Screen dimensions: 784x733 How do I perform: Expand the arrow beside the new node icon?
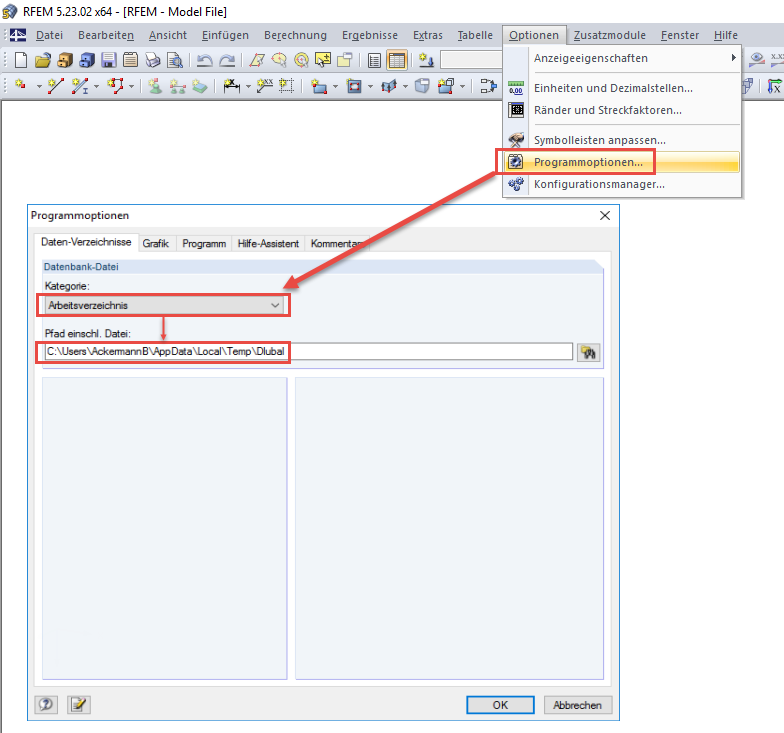click(39, 86)
